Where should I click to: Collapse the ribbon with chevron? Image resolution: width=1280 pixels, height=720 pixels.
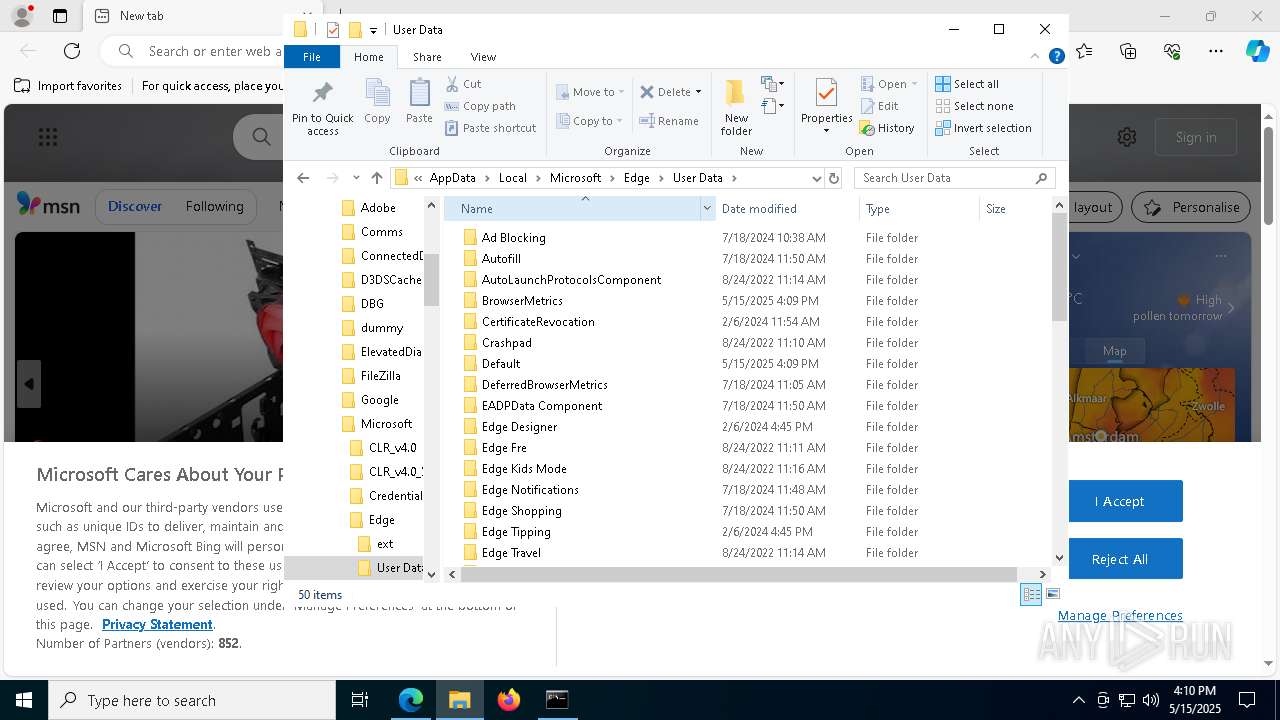click(1035, 57)
